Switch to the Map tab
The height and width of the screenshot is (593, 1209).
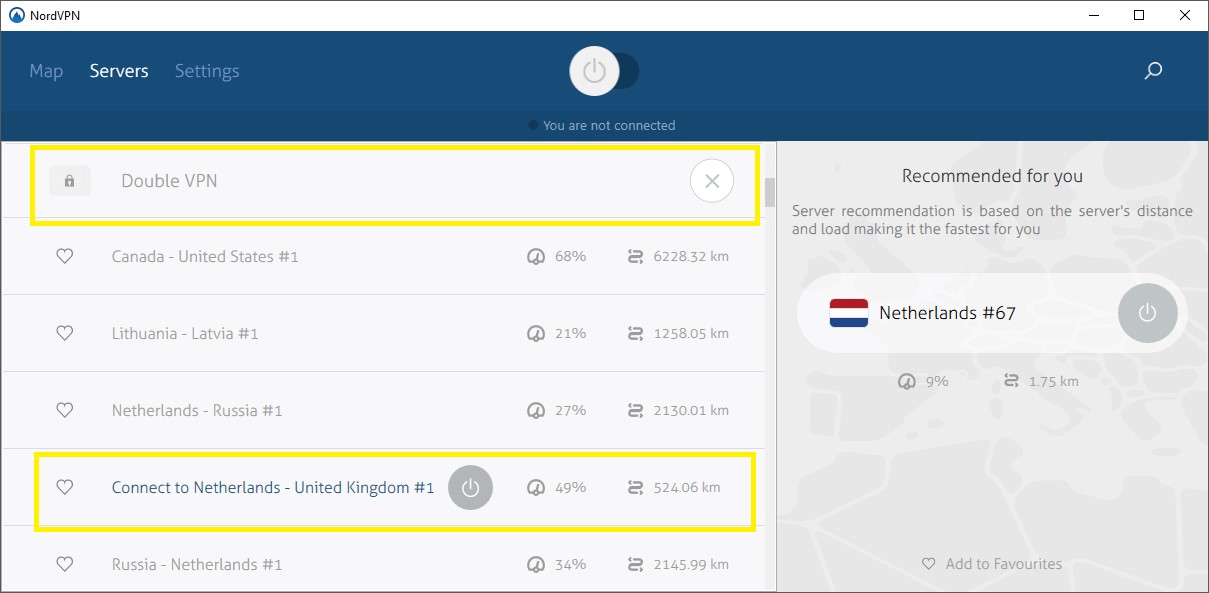click(x=46, y=71)
